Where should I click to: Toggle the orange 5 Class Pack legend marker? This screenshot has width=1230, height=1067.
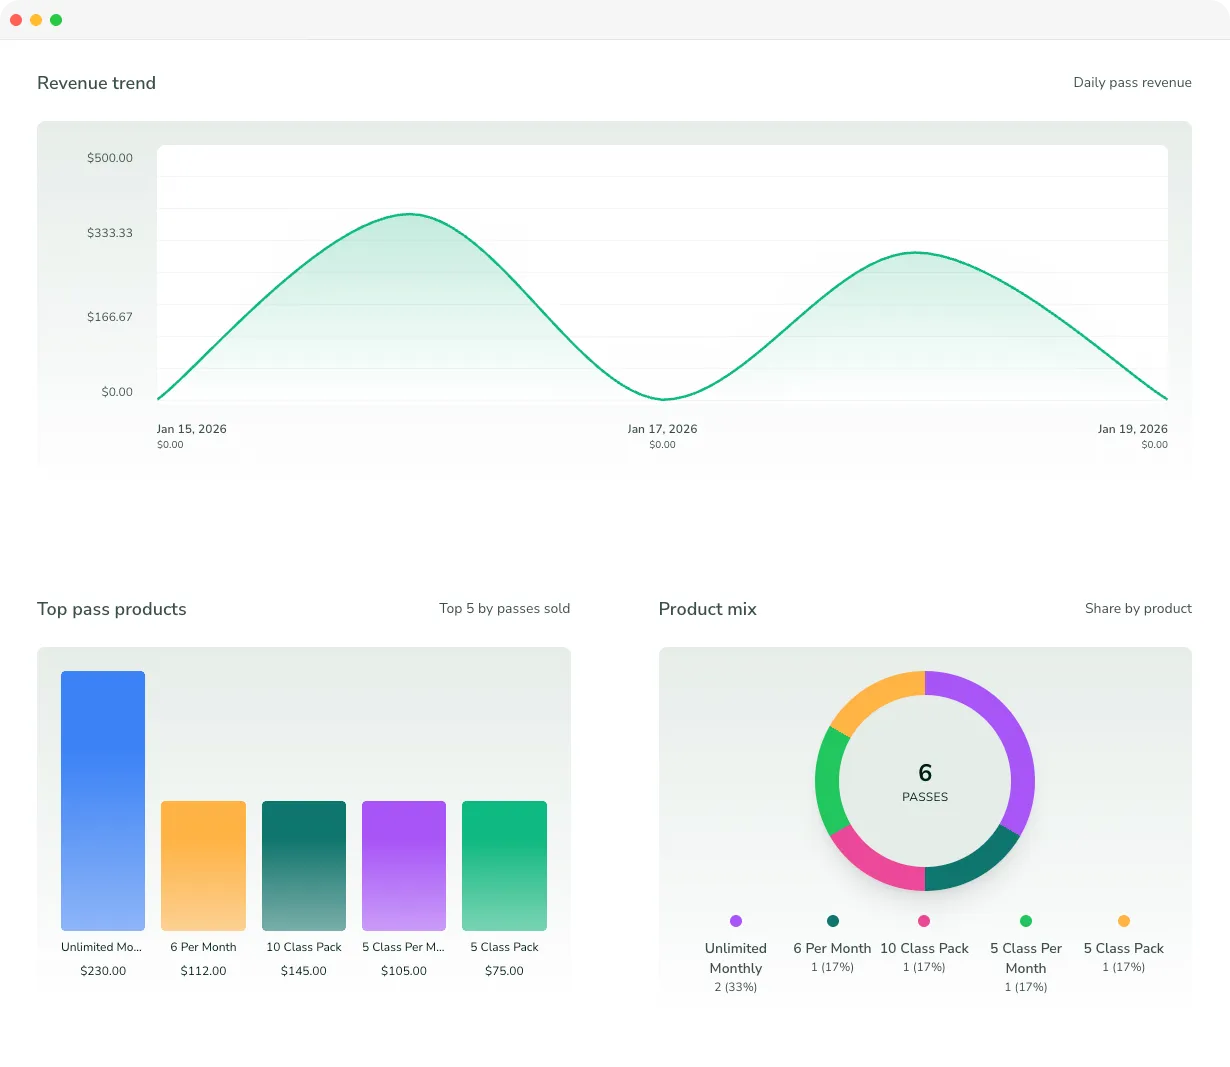pyautogui.click(x=1123, y=920)
